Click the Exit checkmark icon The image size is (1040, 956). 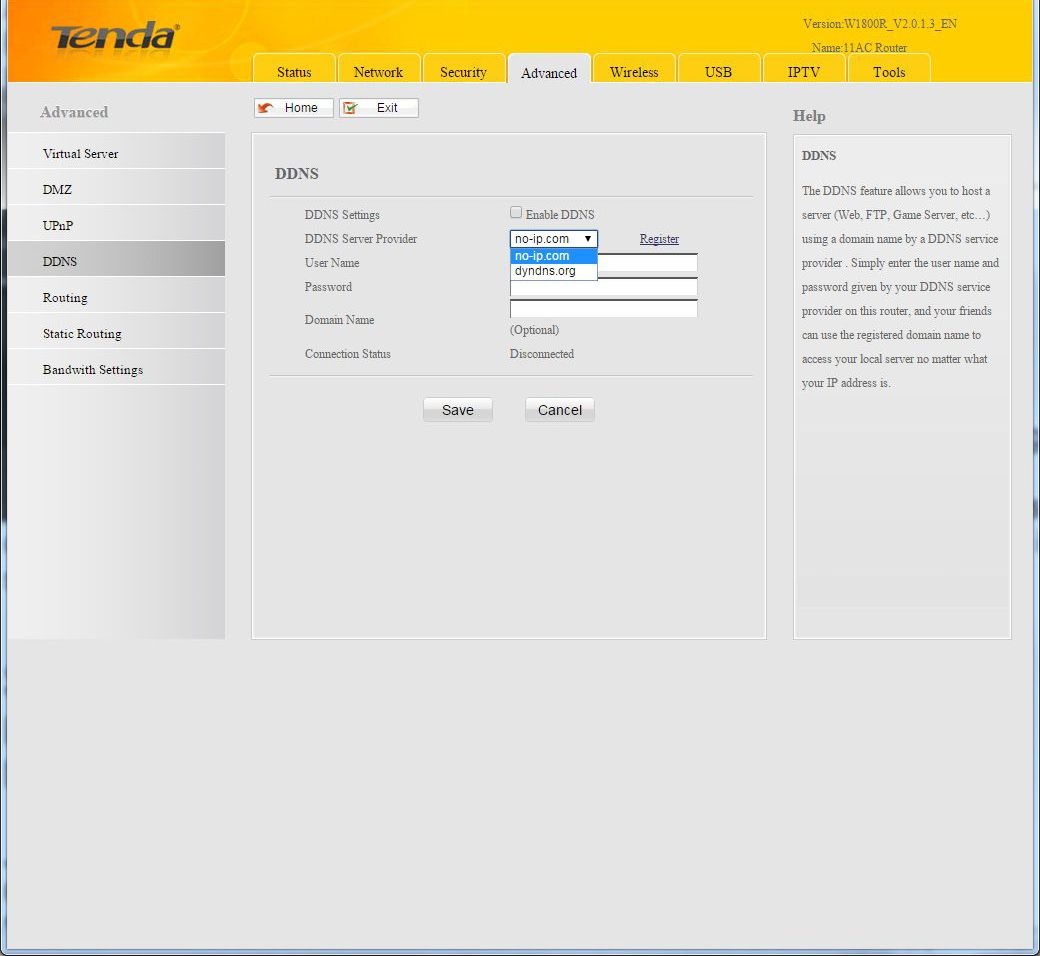(351, 108)
